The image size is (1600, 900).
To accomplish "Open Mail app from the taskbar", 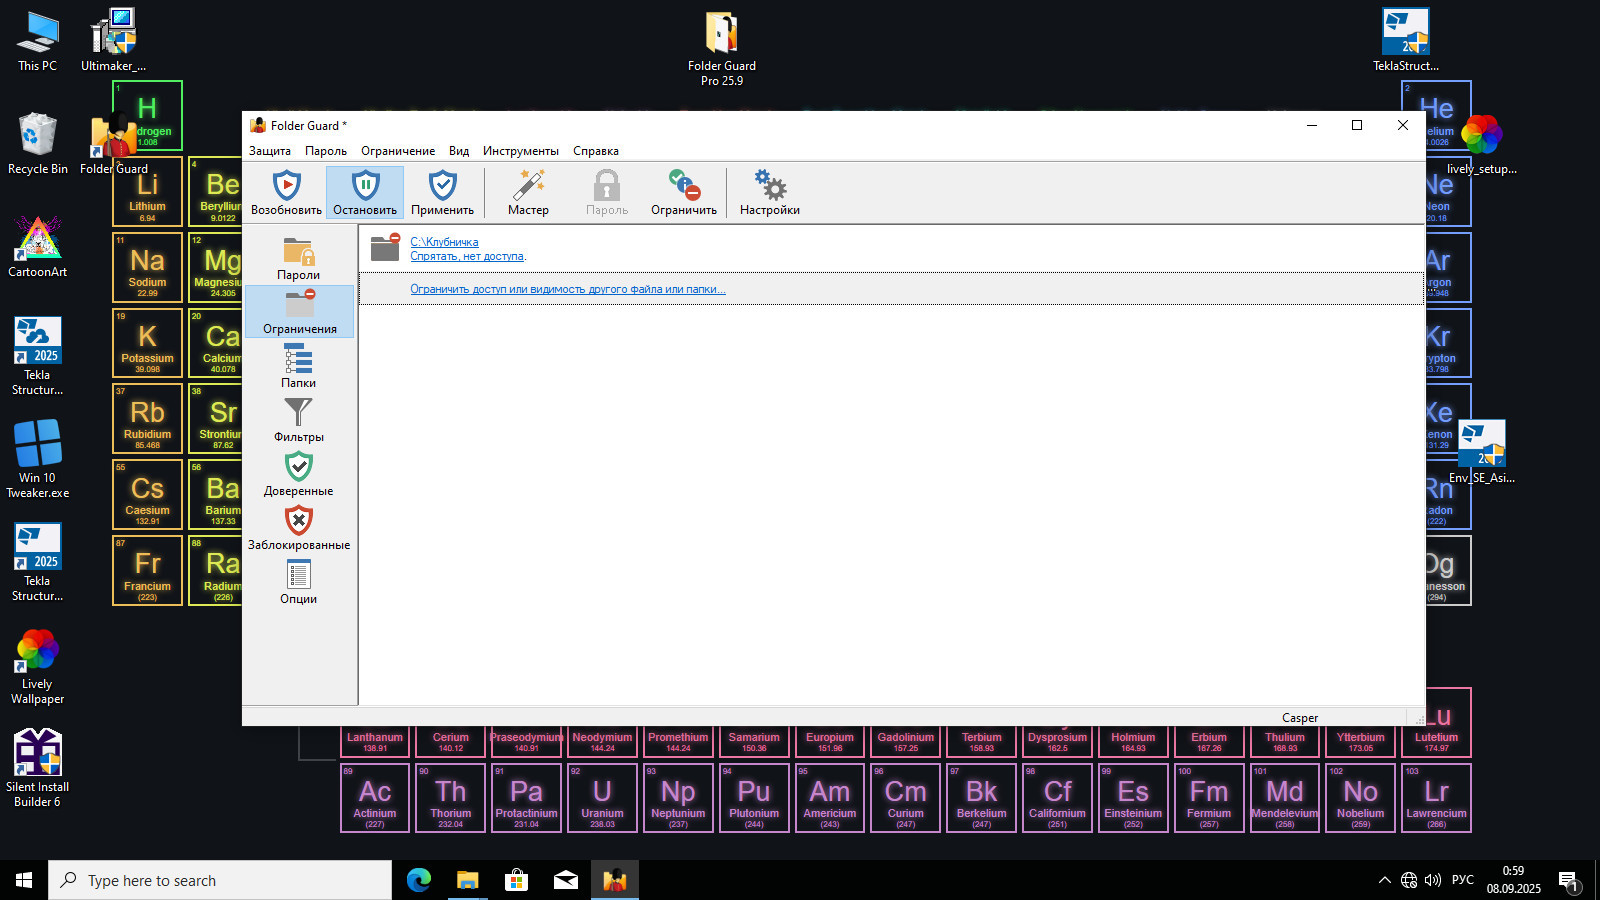I will (565, 880).
